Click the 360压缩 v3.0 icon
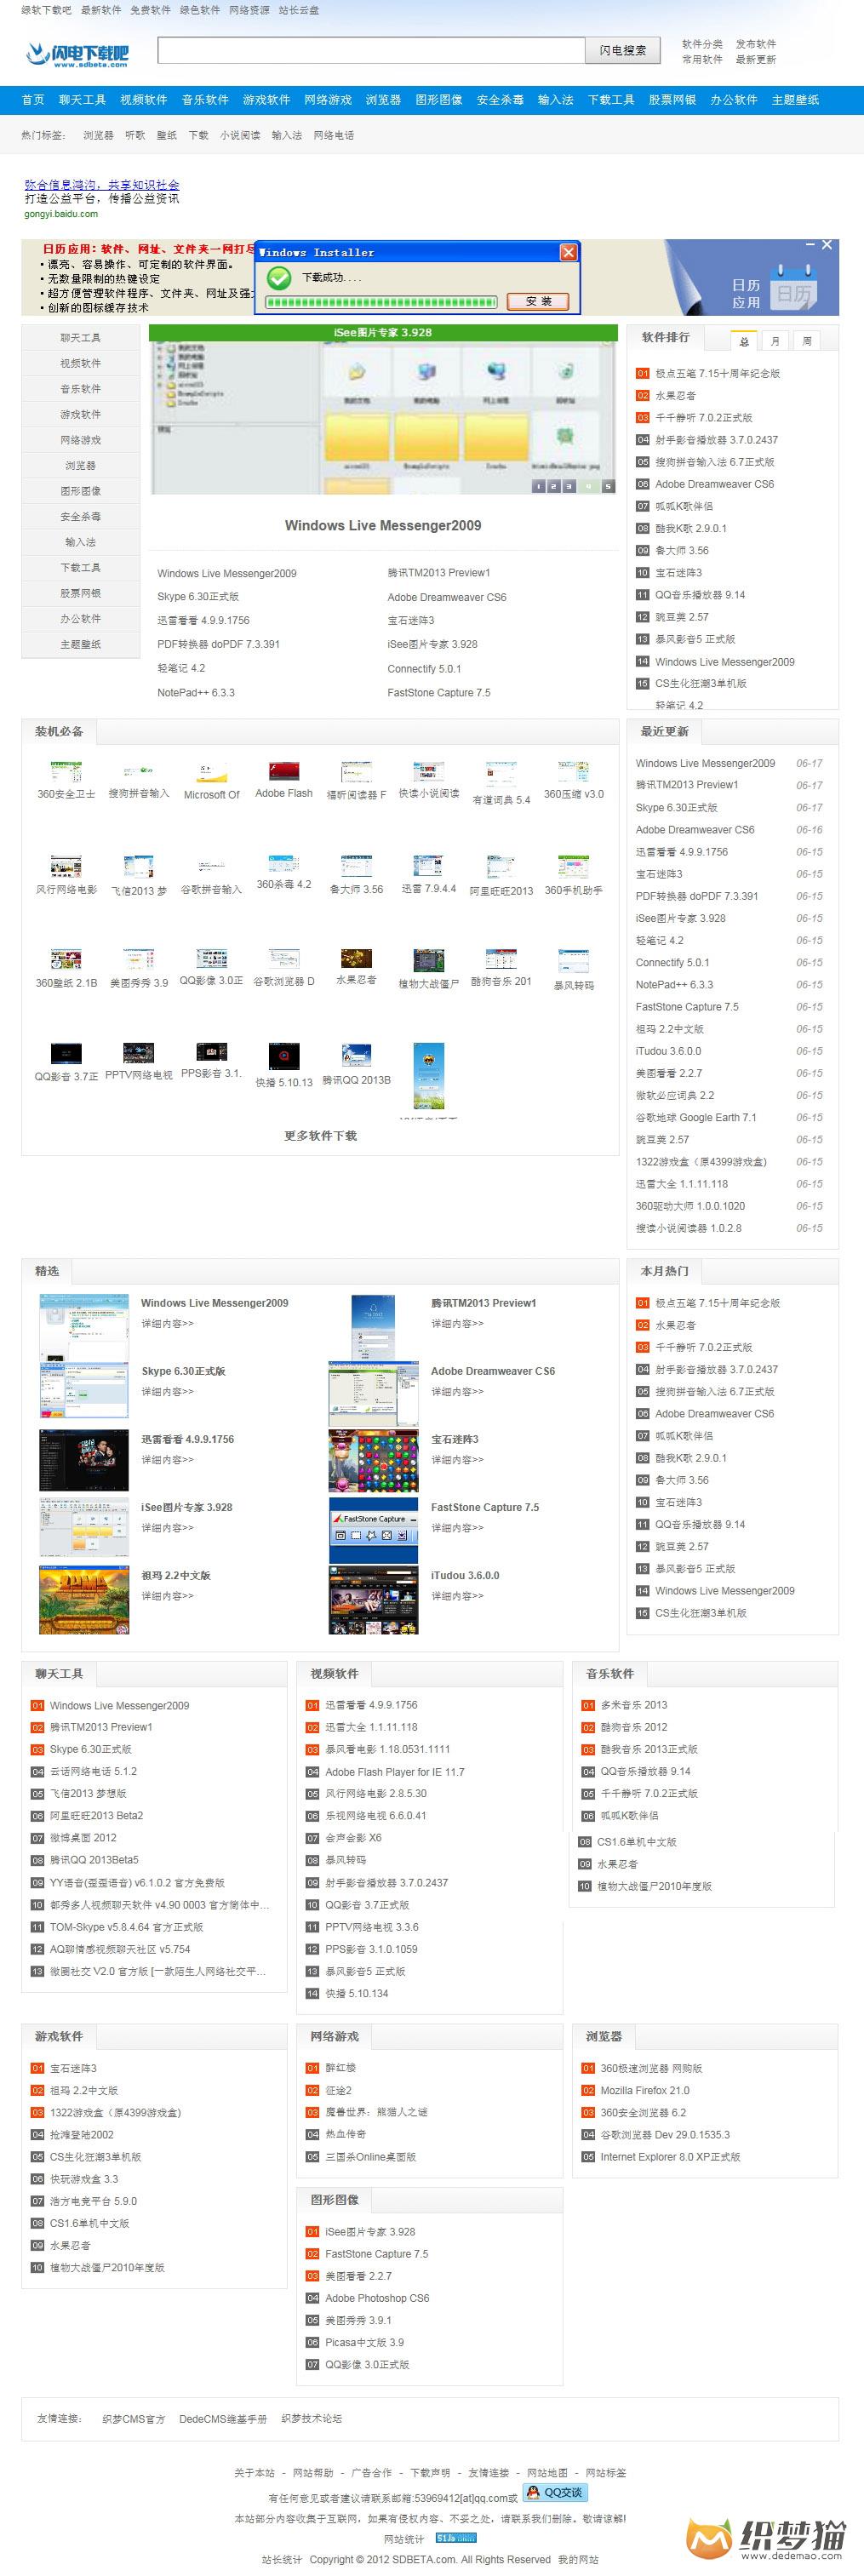The height and width of the screenshot is (2576, 864). [574, 772]
